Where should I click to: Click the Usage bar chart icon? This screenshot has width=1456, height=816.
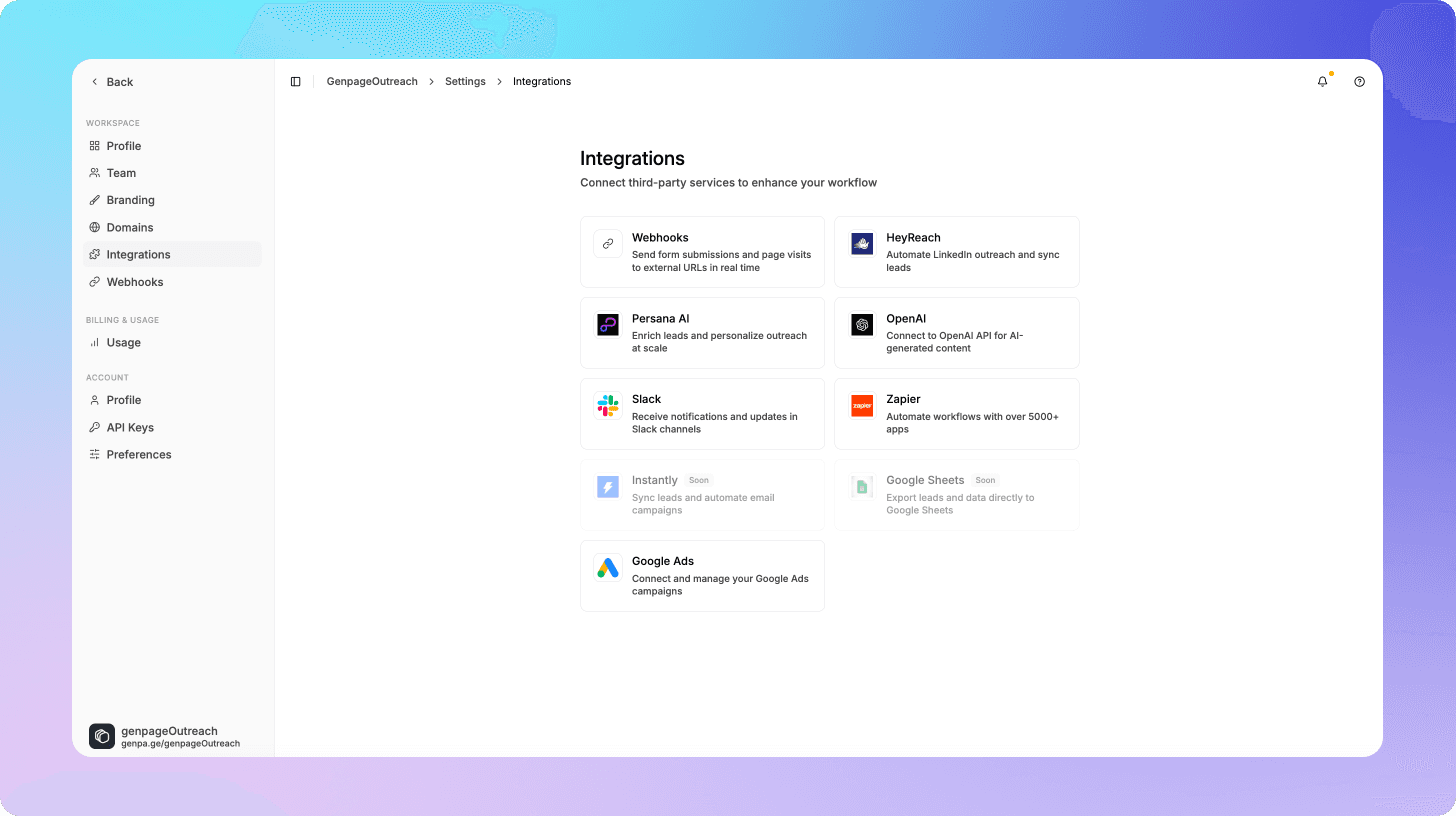click(x=94, y=342)
